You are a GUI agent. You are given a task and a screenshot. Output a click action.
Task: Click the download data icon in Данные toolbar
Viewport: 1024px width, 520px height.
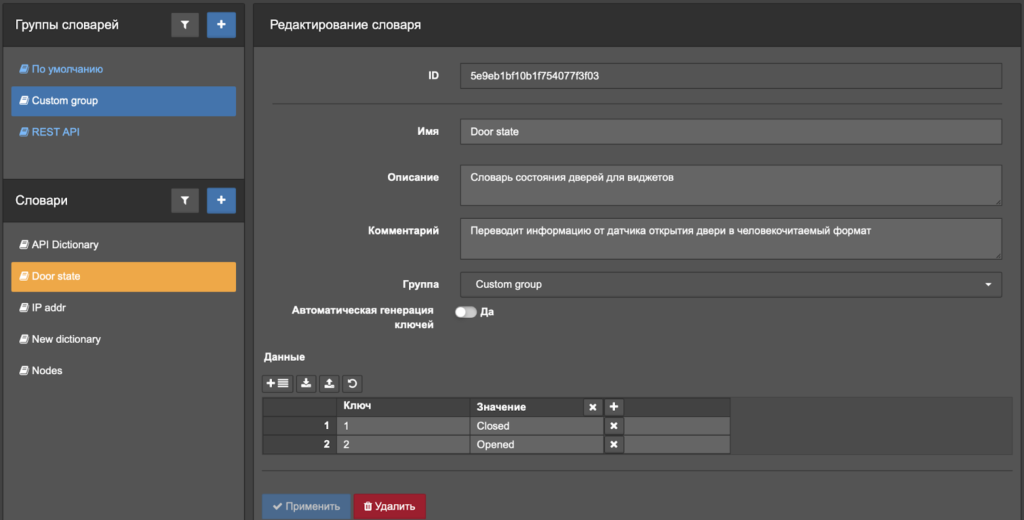pyautogui.click(x=306, y=383)
